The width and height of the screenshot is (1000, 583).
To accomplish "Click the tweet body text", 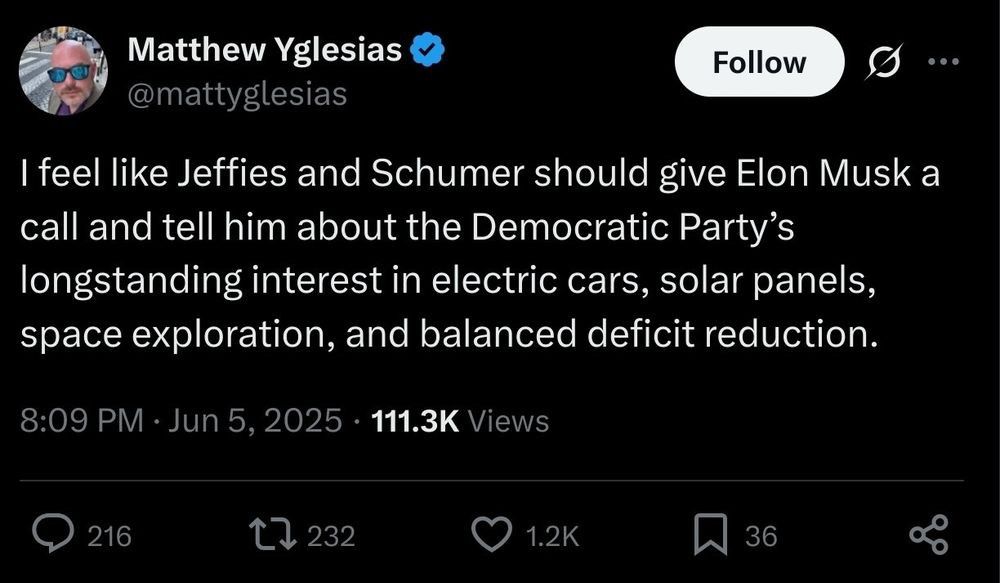I will pyautogui.click(x=480, y=255).
